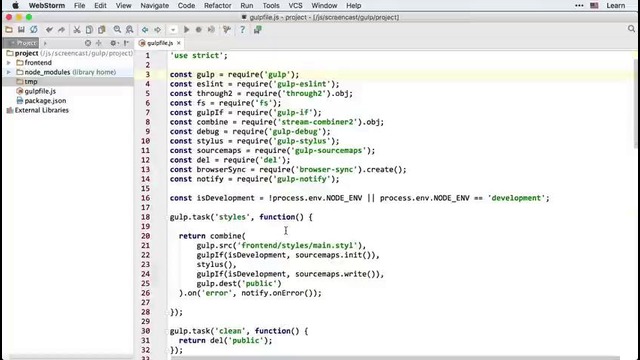The image size is (640, 360).
Task: Click the arrow next to the Project view selector
Action: click(x=45, y=43)
